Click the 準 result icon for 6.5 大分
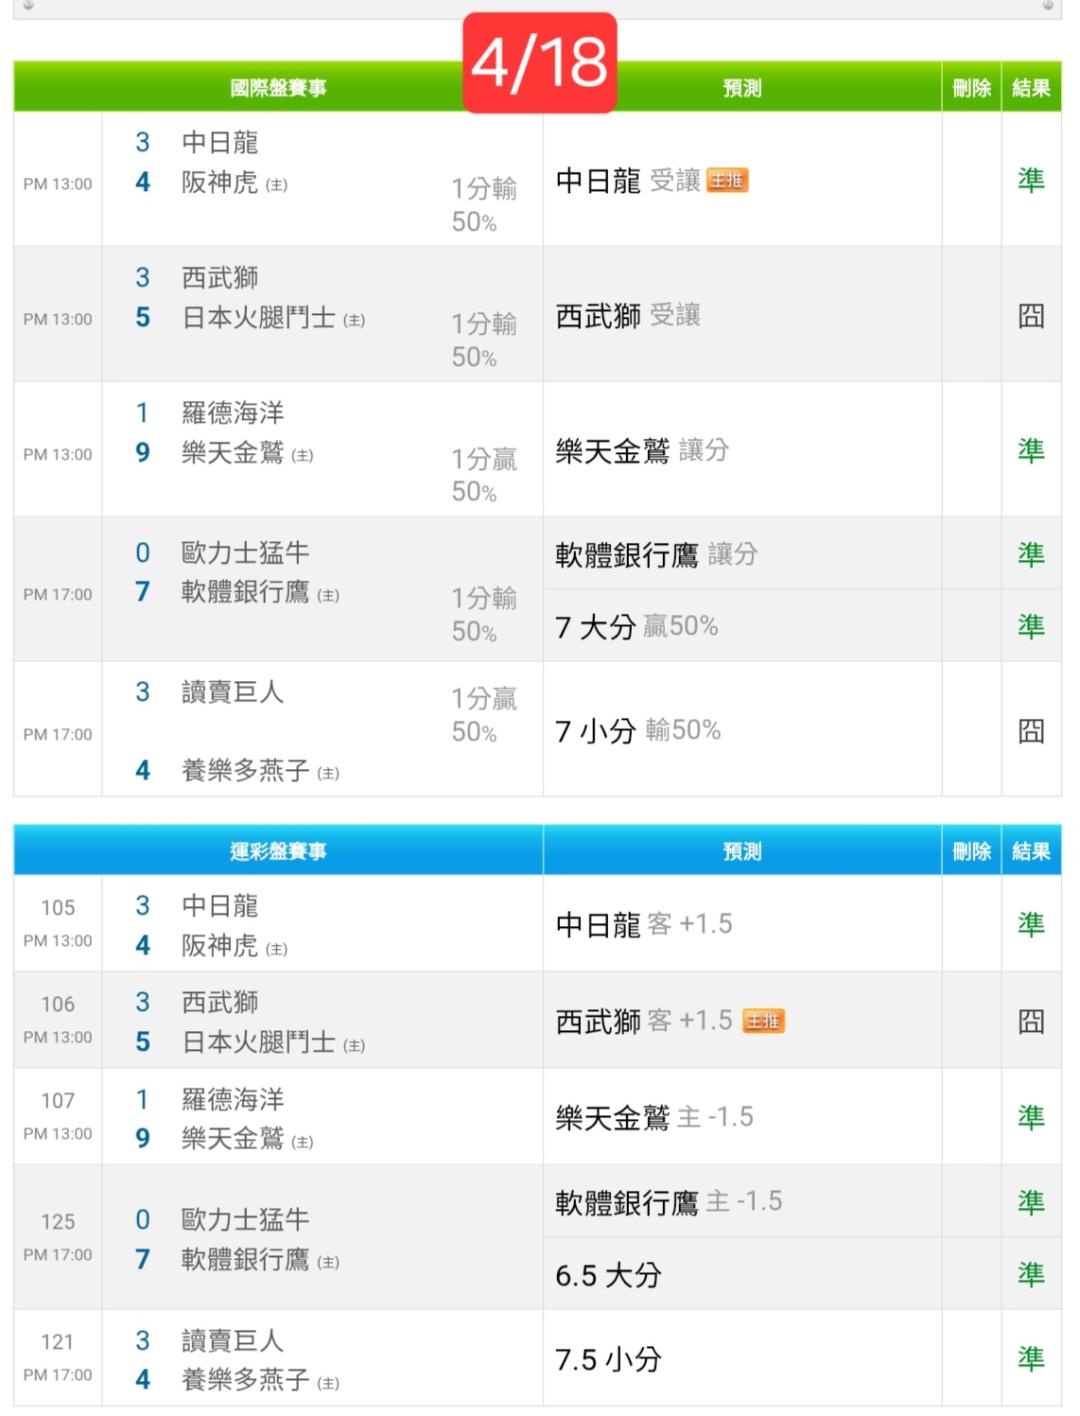The width and height of the screenshot is (1080, 1416). pos(1031,1274)
